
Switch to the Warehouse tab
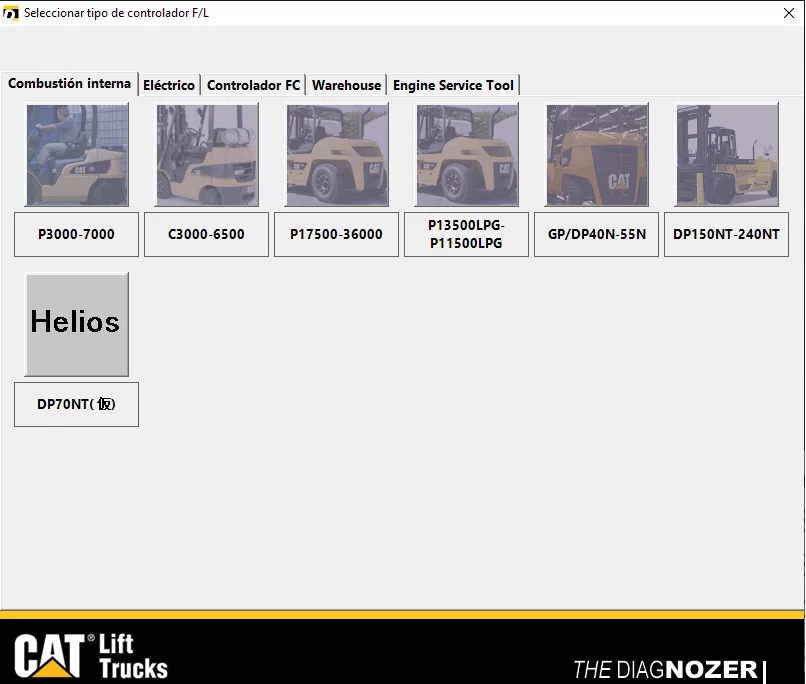coord(346,85)
